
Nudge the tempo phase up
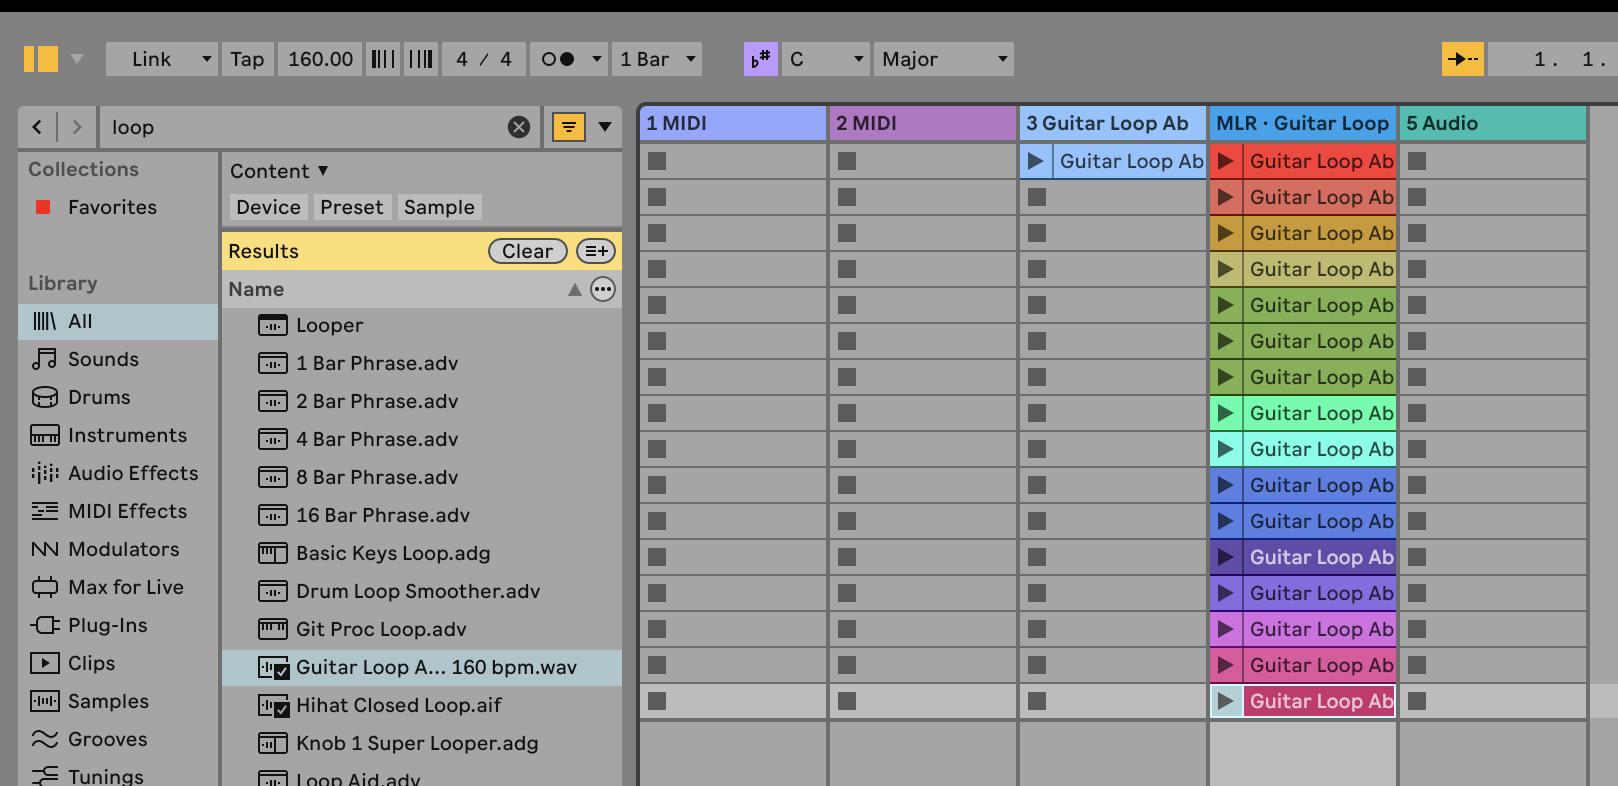pos(422,59)
